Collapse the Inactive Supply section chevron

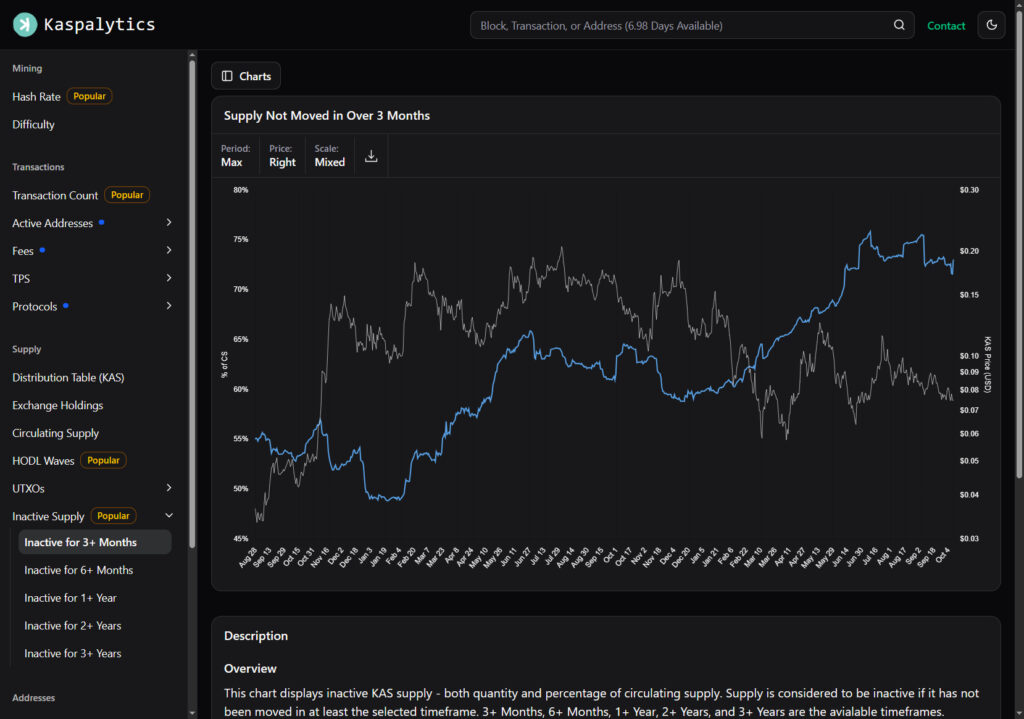(x=169, y=516)
